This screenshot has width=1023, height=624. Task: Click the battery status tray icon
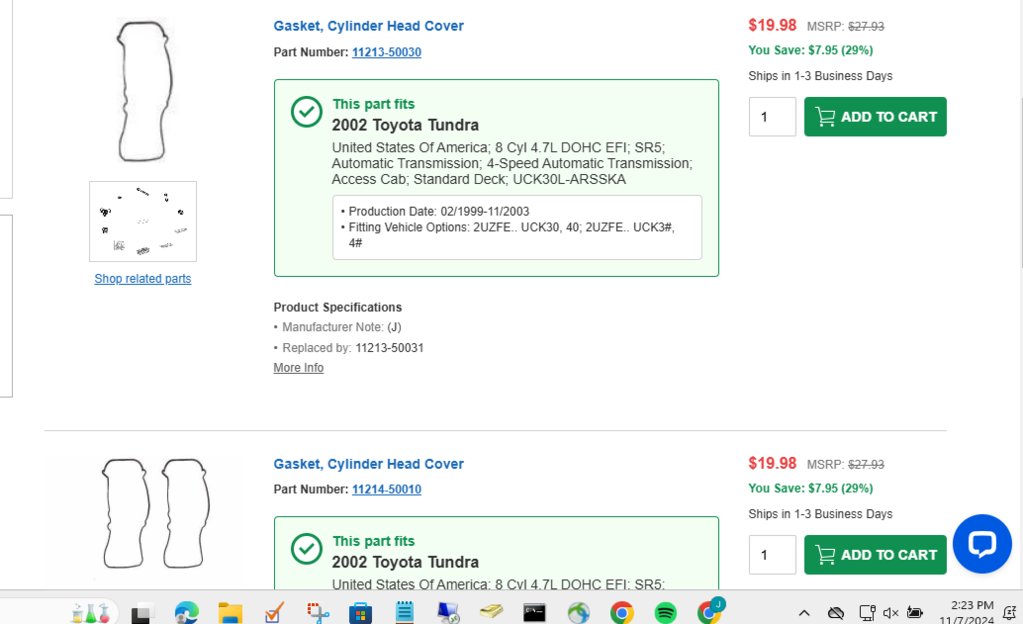915,612
